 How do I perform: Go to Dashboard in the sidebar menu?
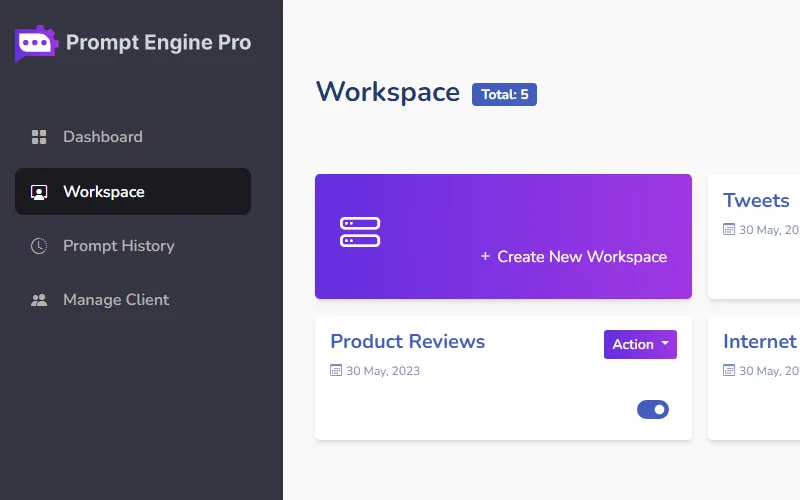[x=102, y=137]
